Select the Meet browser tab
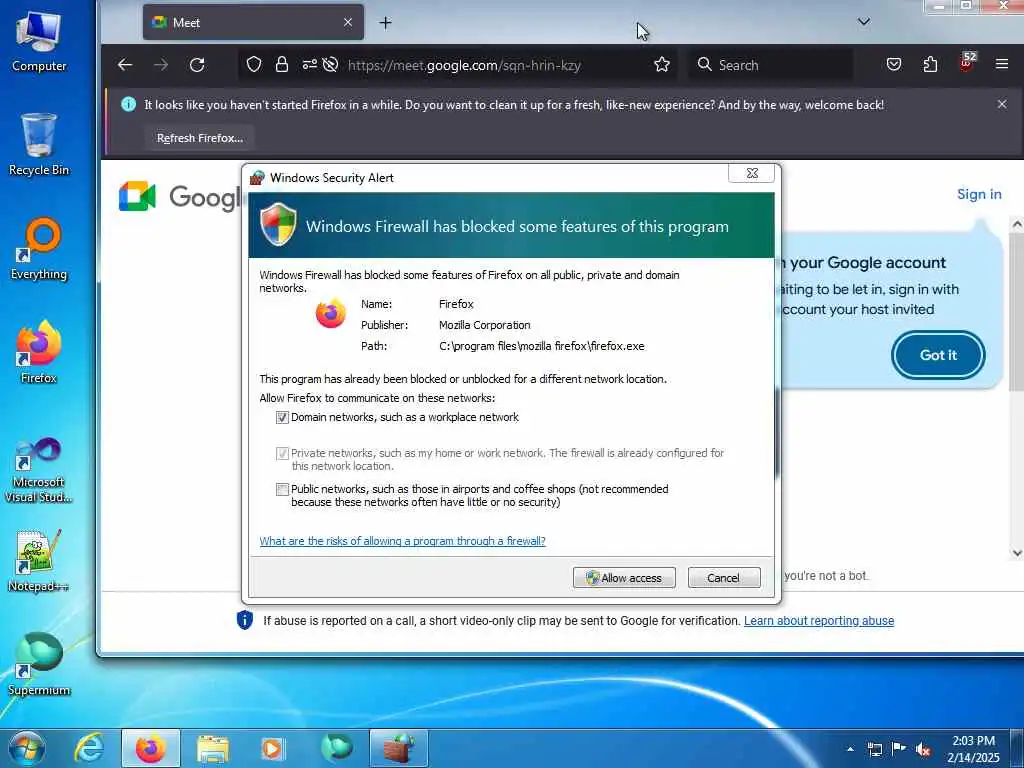 253,22
